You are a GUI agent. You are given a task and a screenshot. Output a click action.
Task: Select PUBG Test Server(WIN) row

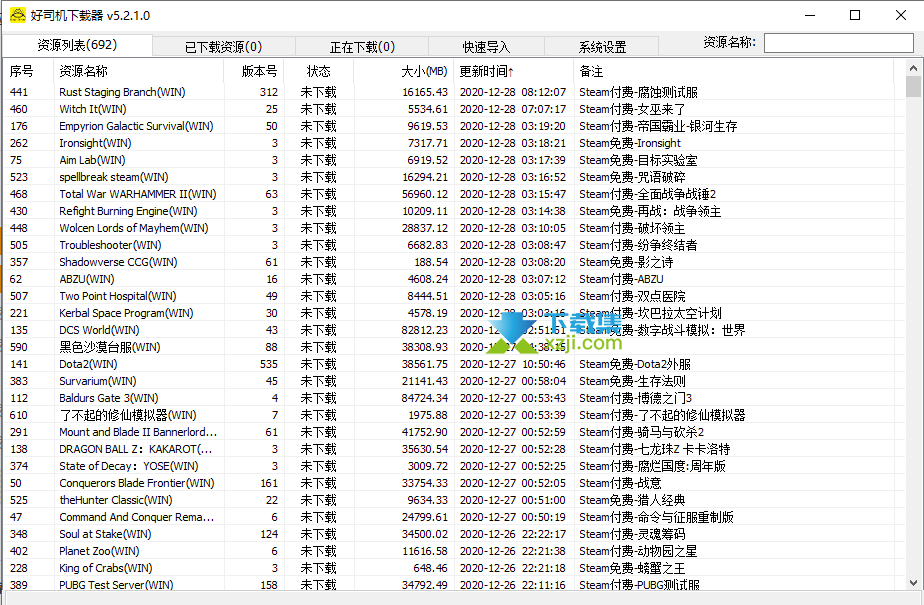click(455, 585)
